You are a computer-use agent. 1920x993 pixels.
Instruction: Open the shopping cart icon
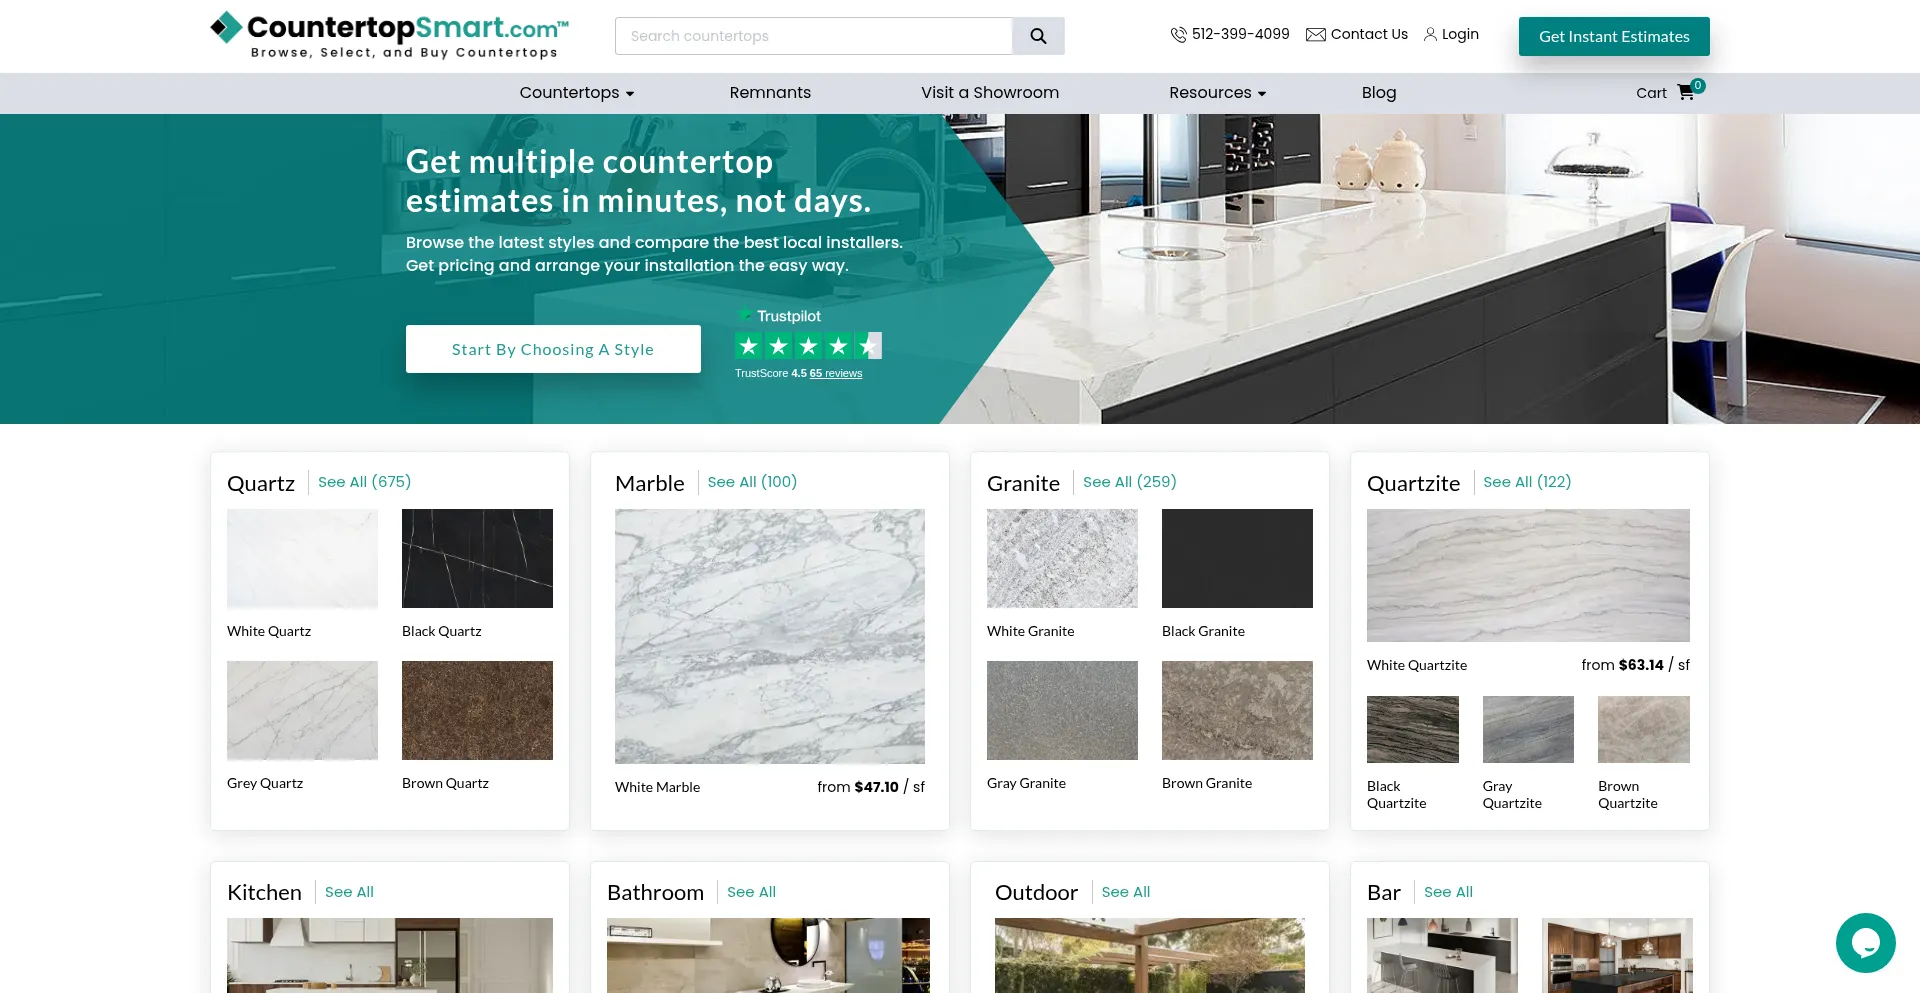pyautogui.click(x=1686, y=92)
